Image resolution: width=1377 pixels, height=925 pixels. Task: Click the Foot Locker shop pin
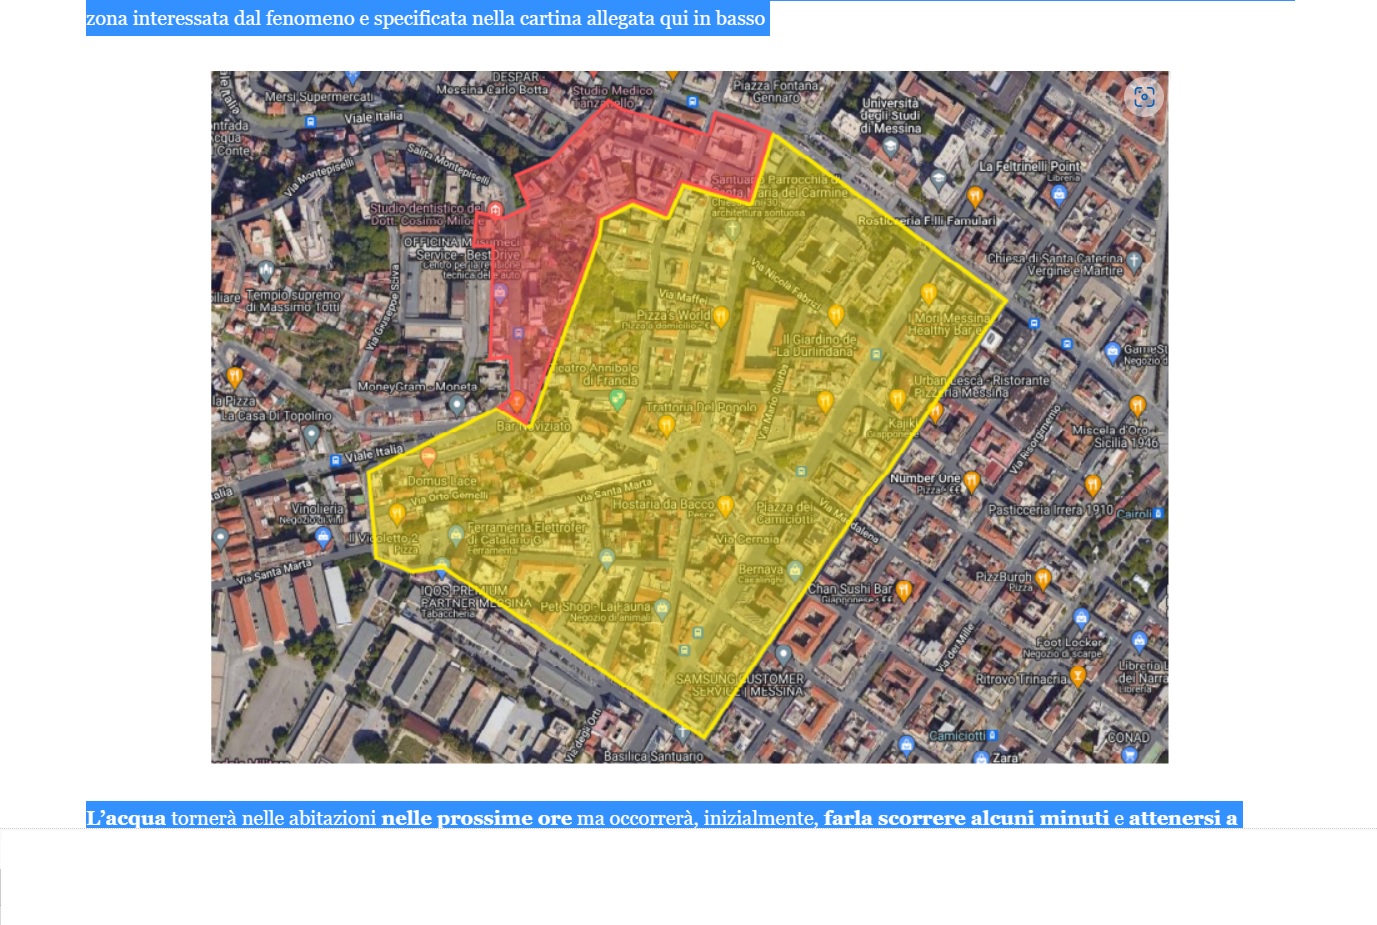point(1081,617)
